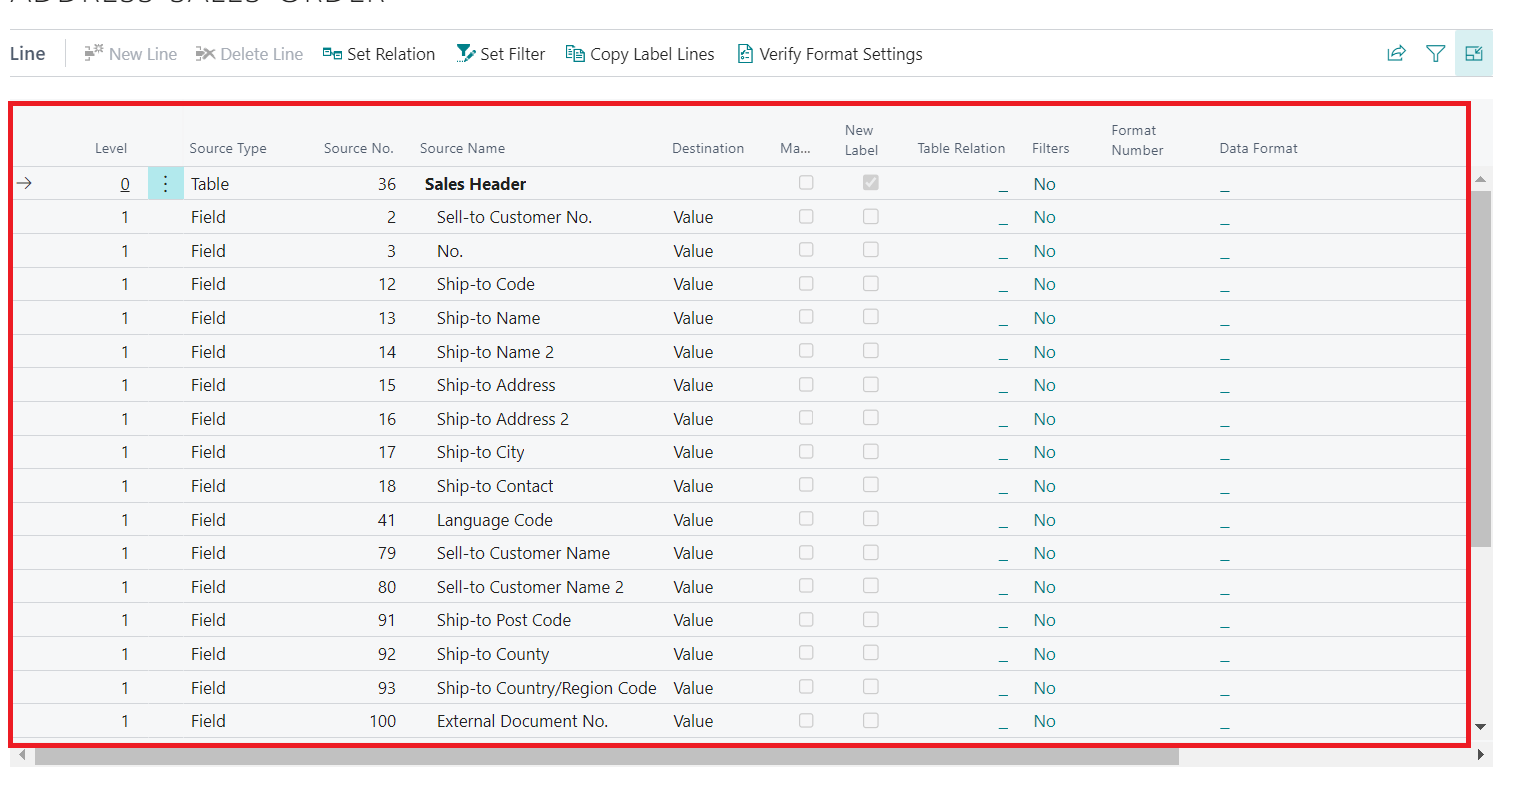Open Data Format link for Language Code

click(x=1225, y=524)
